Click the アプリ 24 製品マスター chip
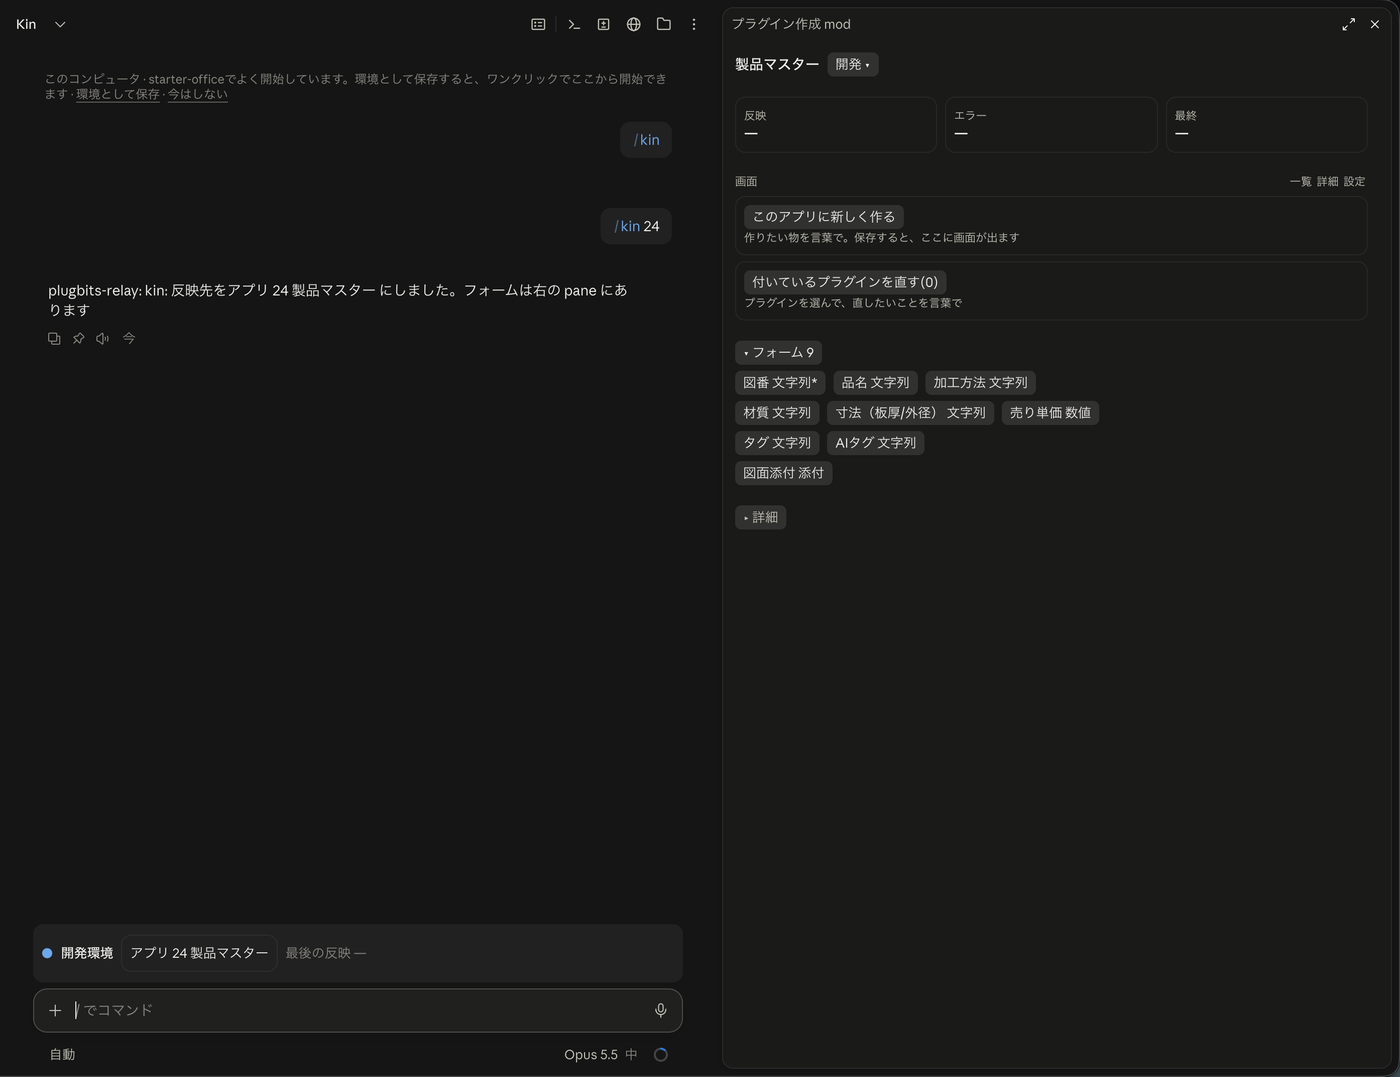The width and height of the screenshot is (1400, 1077). [x=199, y=953]
